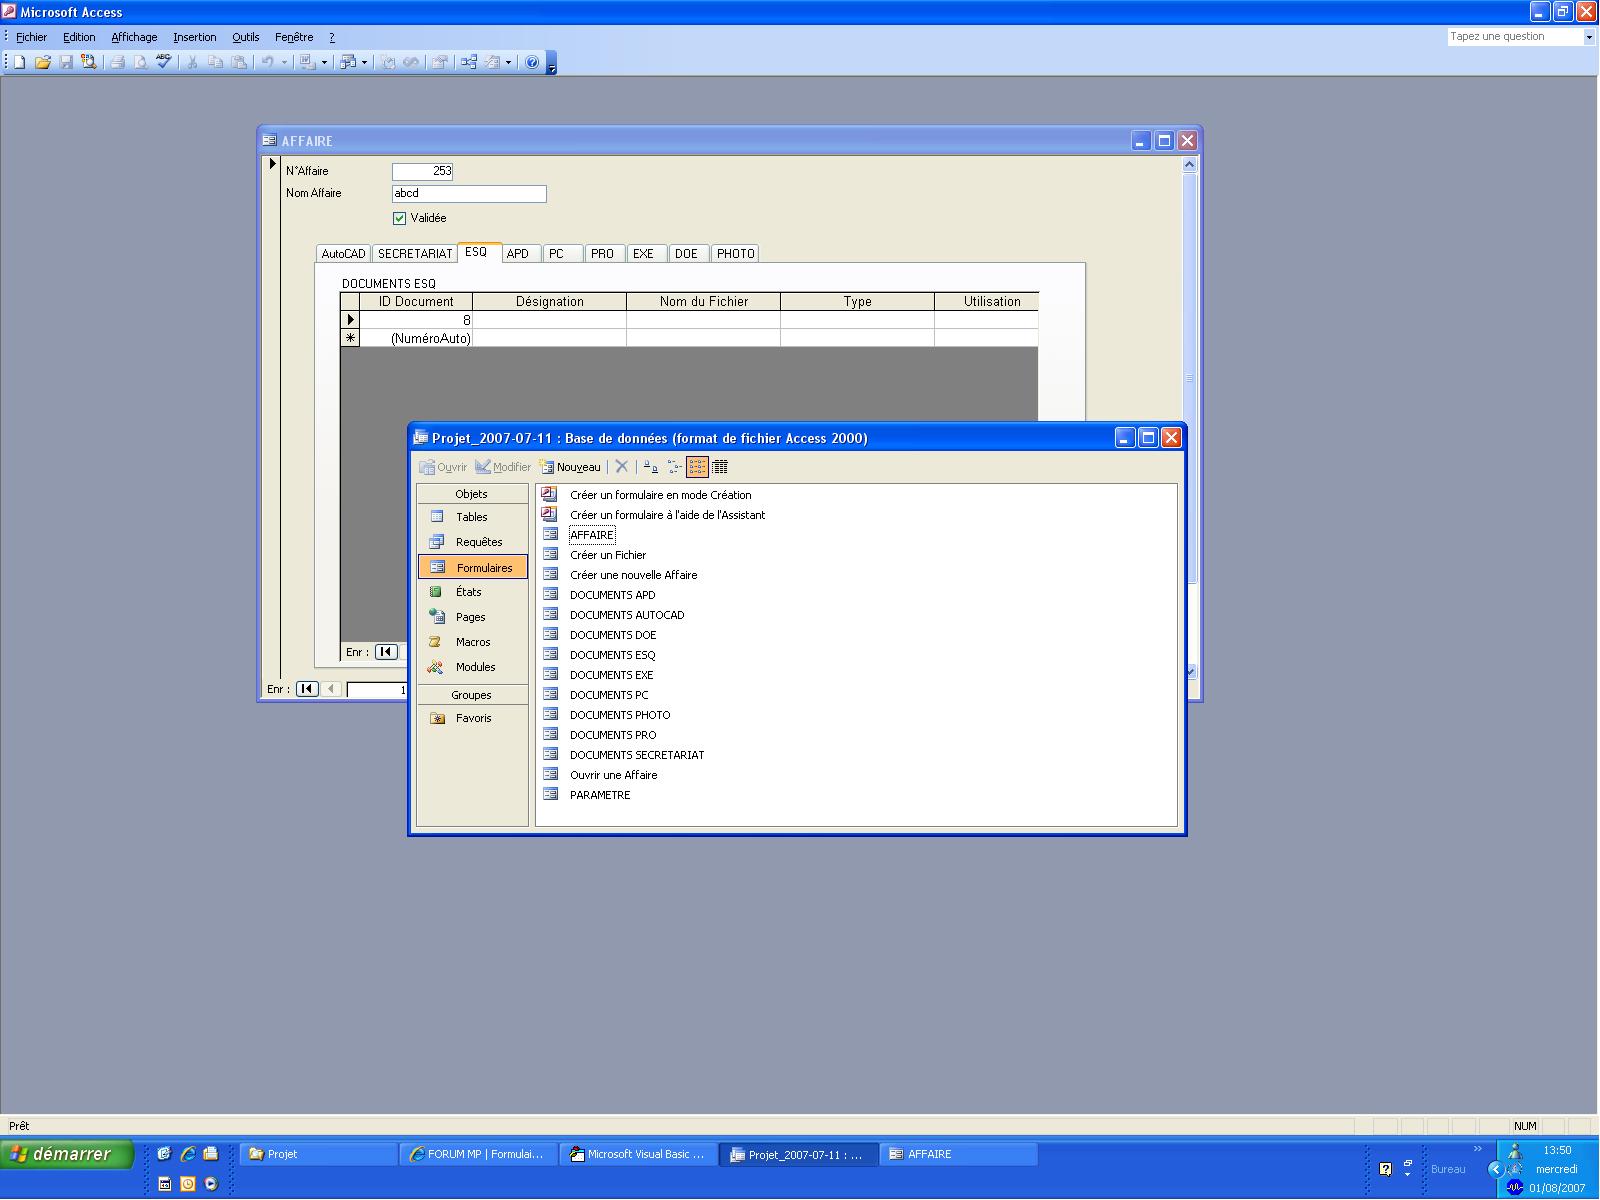
Task: Expand the New Object dropdown arrow
Action: [x=508, y=62]
